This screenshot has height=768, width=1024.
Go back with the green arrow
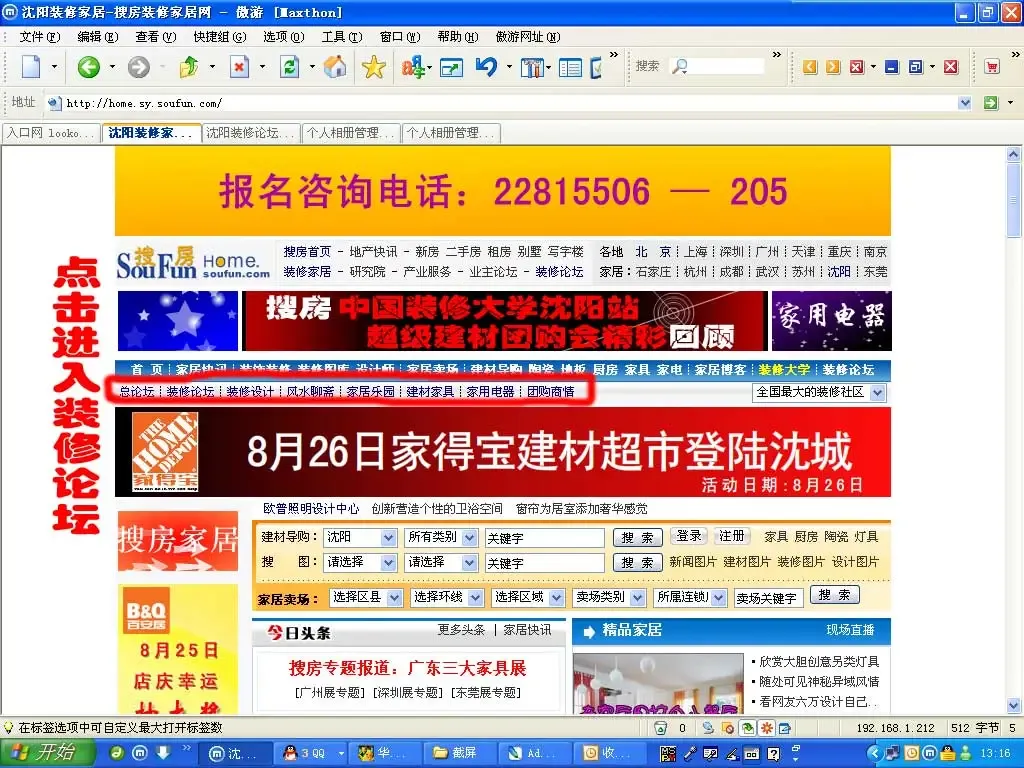[x=89, y=67]
